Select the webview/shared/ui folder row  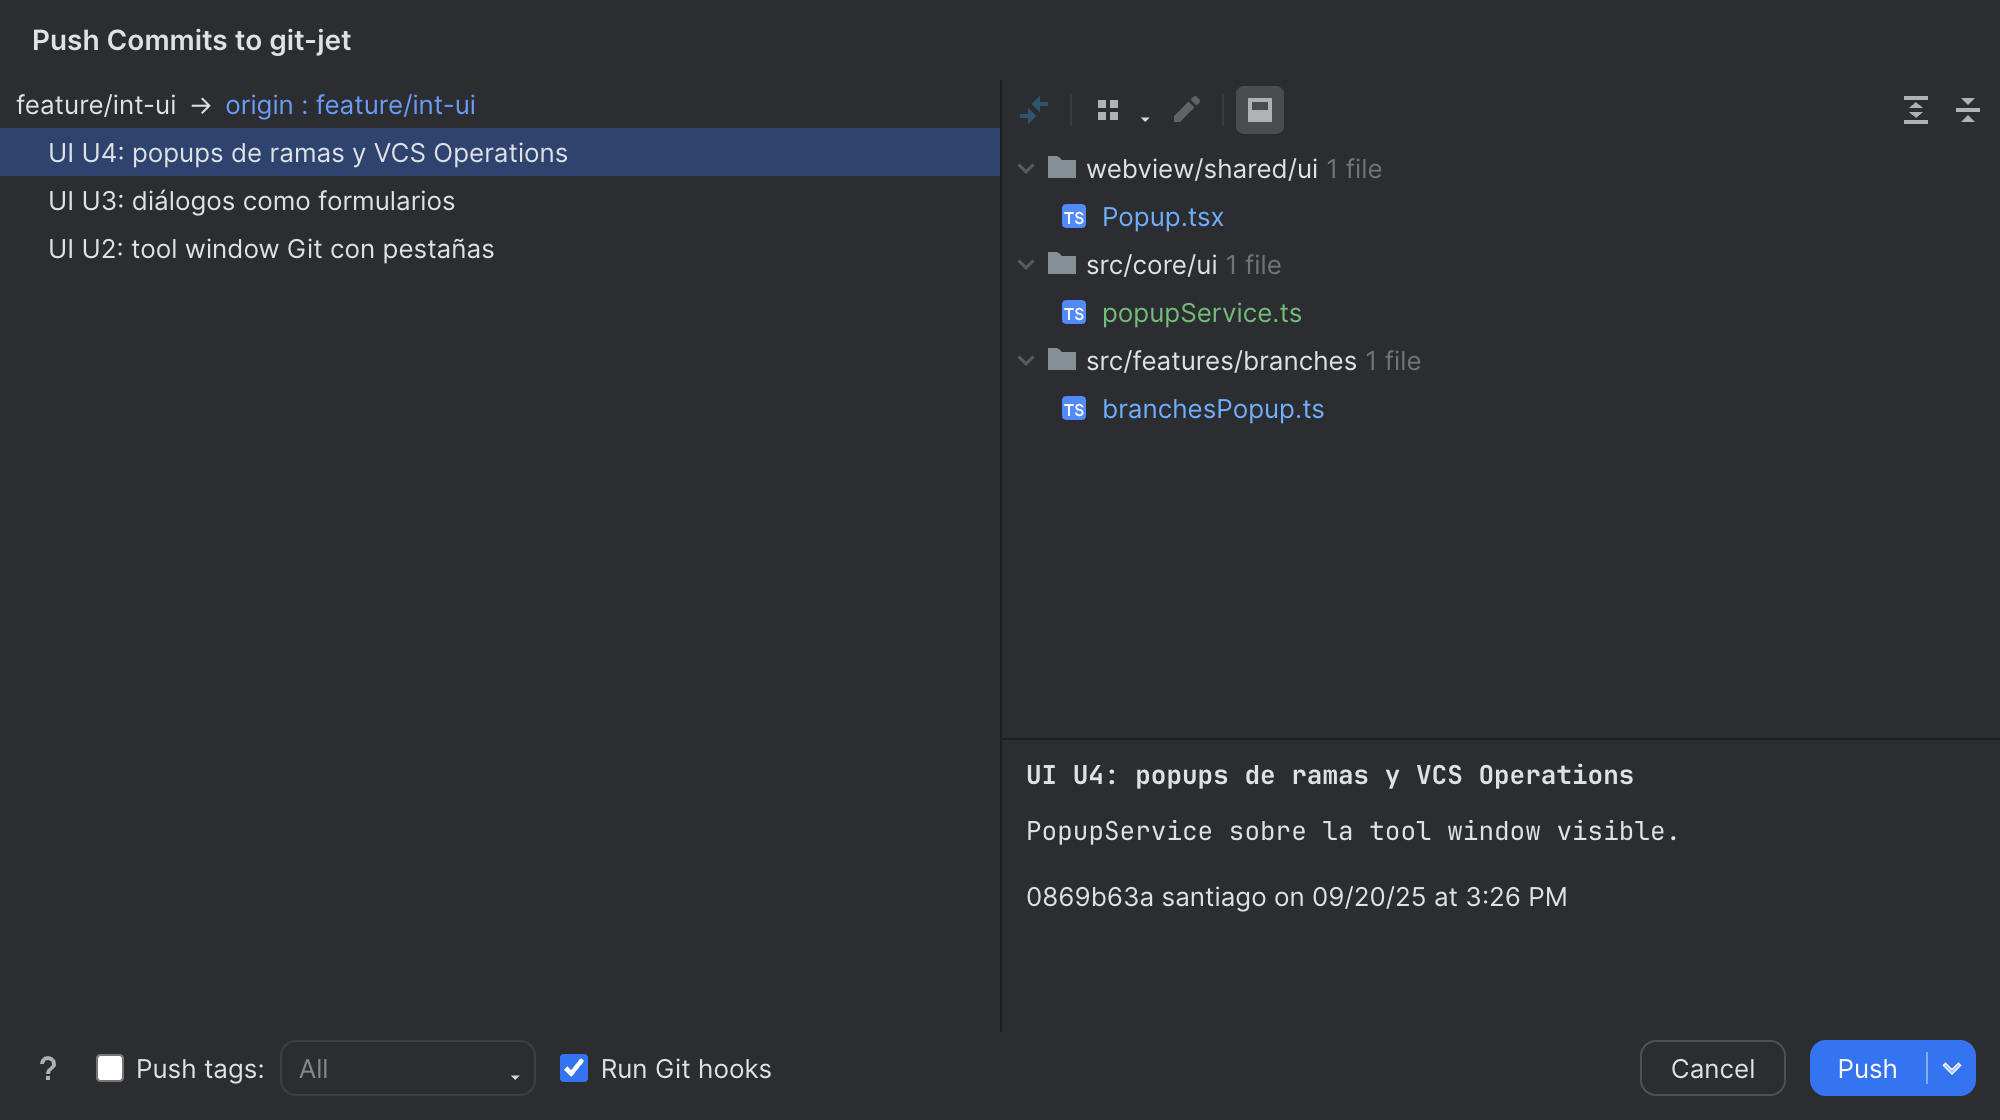[x=1500, y=169]
